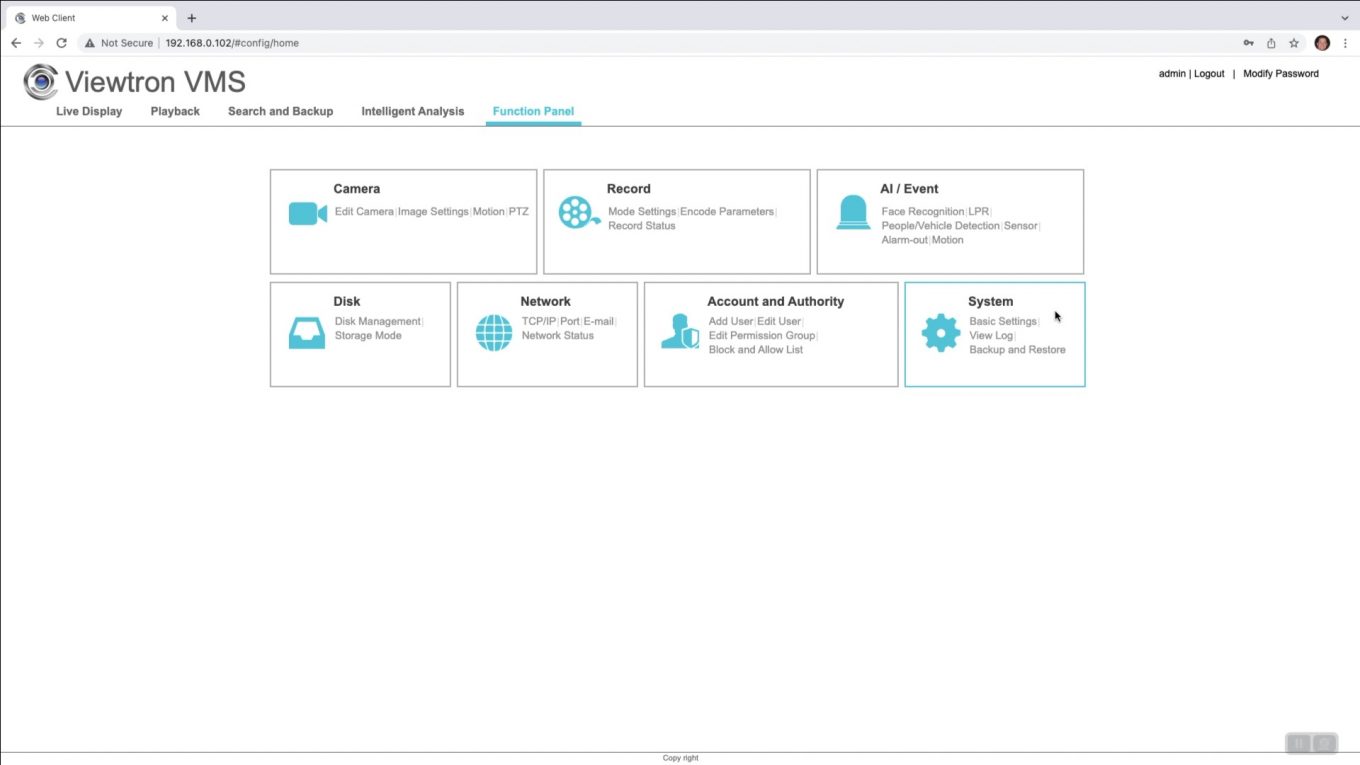The width and height of the screenshot is (1360, 765).
Task: Click the Viewtron VMS logo icon
Action: (41, 82)
